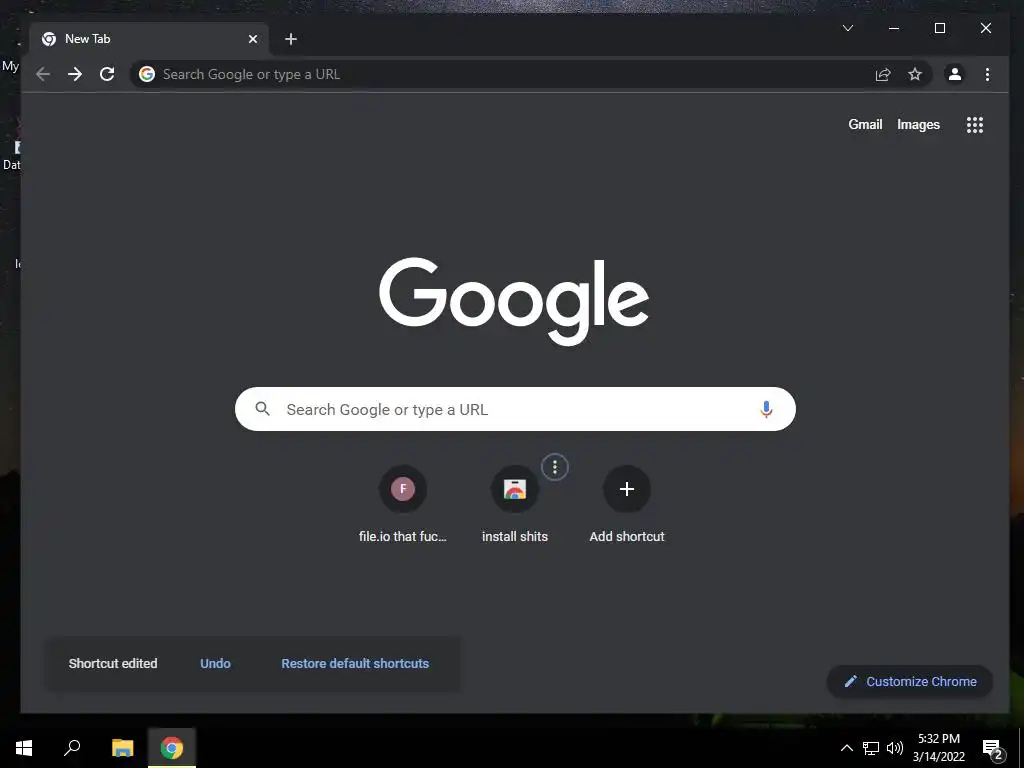This screenshot has width=1024, height=768.
Task: Open the Google apps grid
Action: tap(975, 125)
